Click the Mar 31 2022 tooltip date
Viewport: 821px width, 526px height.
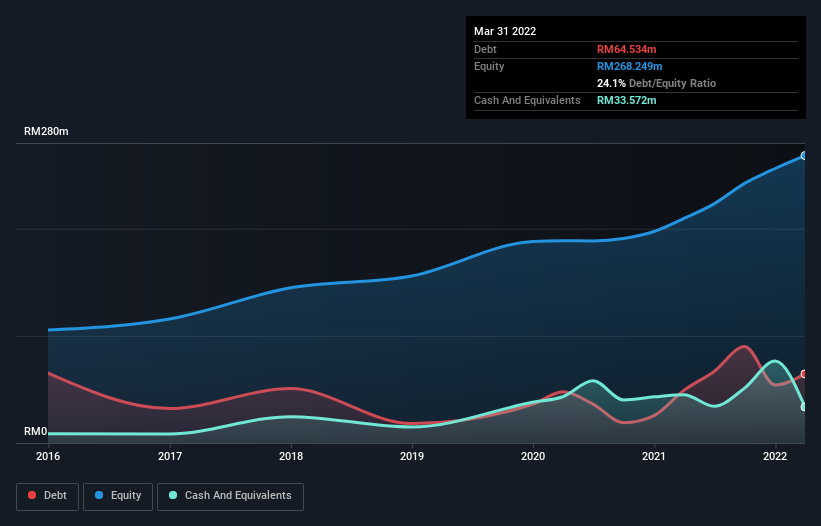[505, 31]
